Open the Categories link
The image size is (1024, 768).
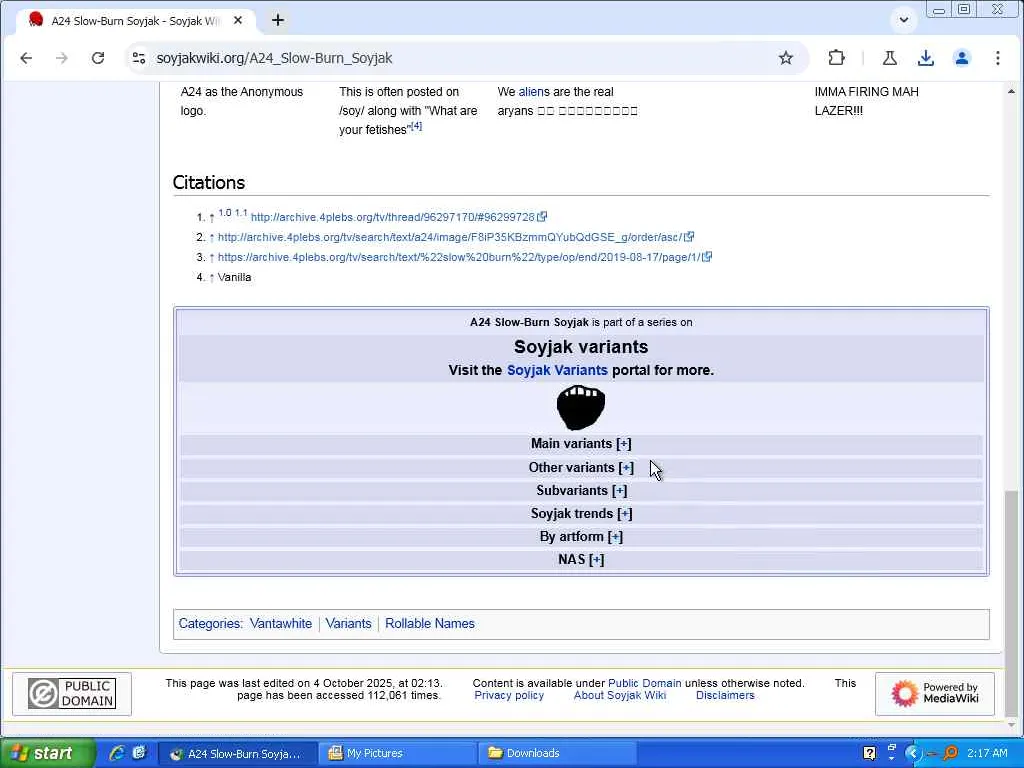[210, 624]
